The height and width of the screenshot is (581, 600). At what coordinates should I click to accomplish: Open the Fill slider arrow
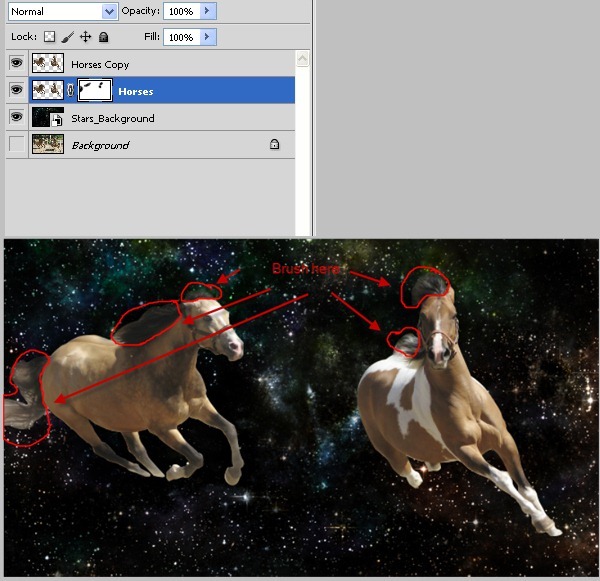click(208, 37)
